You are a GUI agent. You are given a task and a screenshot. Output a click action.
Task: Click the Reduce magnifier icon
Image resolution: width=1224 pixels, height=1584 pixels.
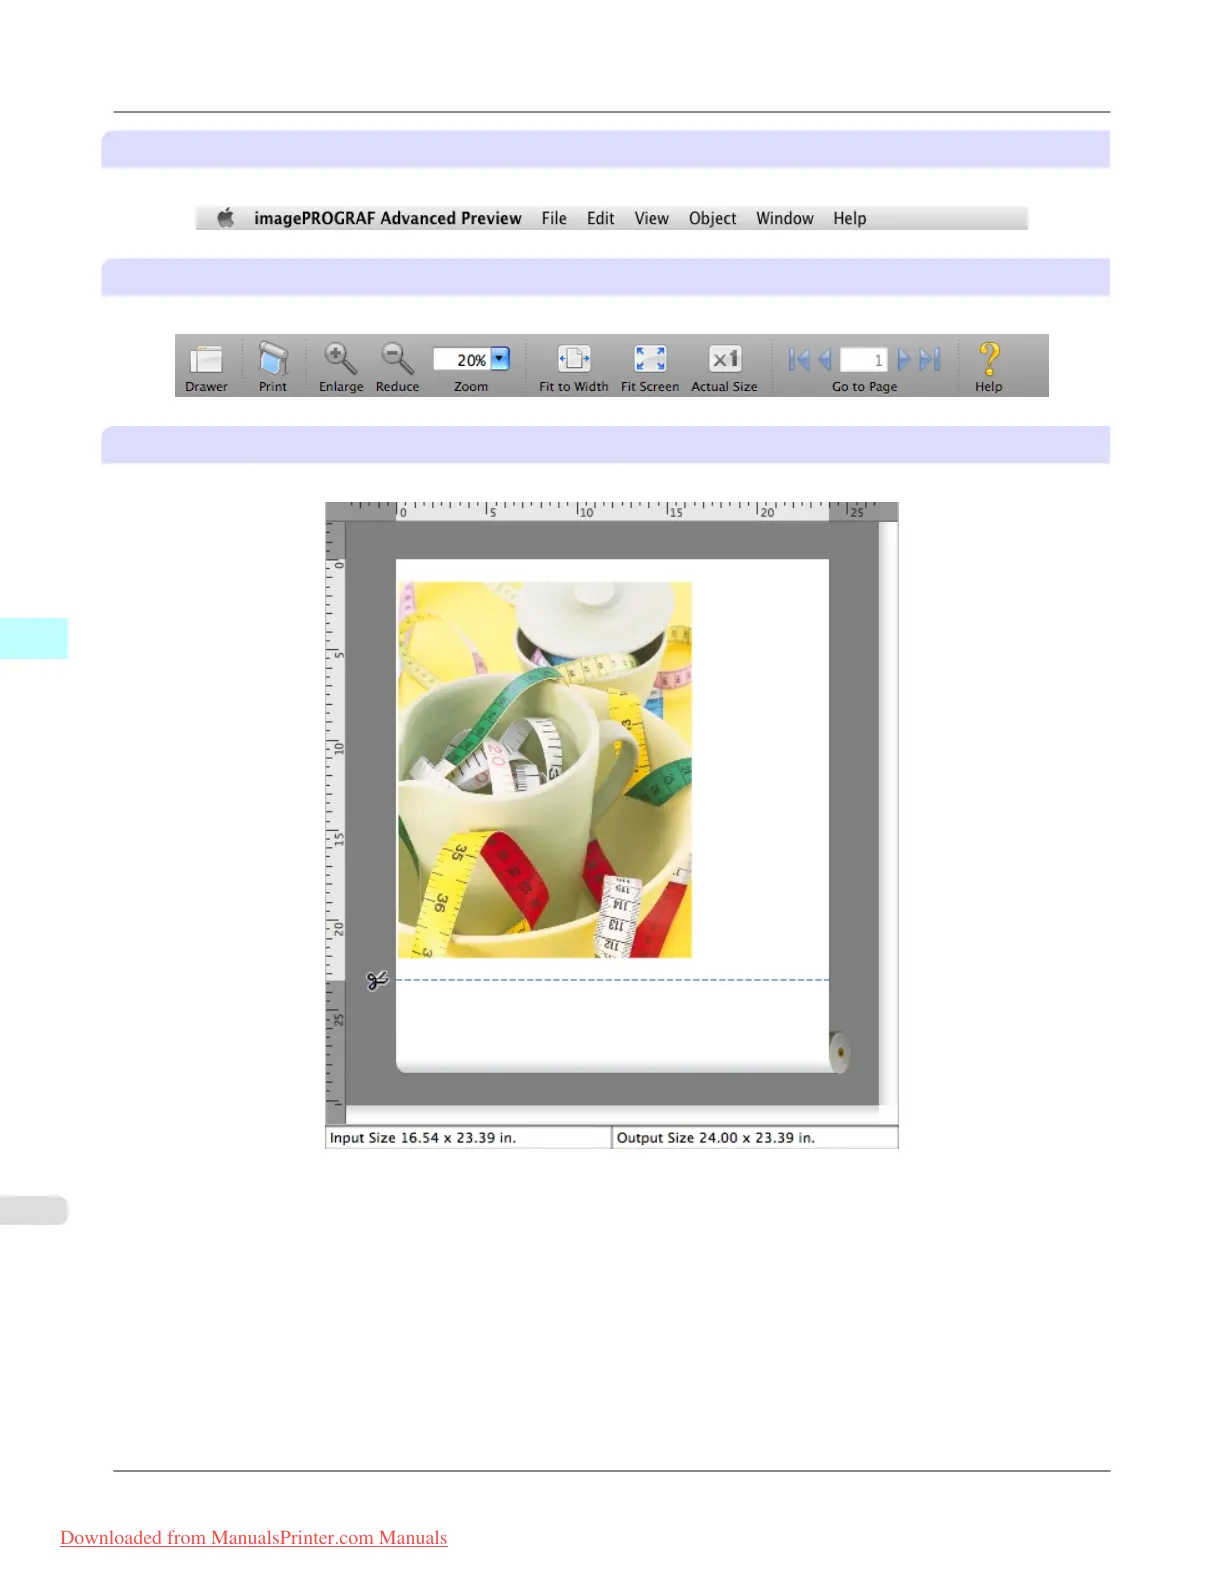(397, 358)
